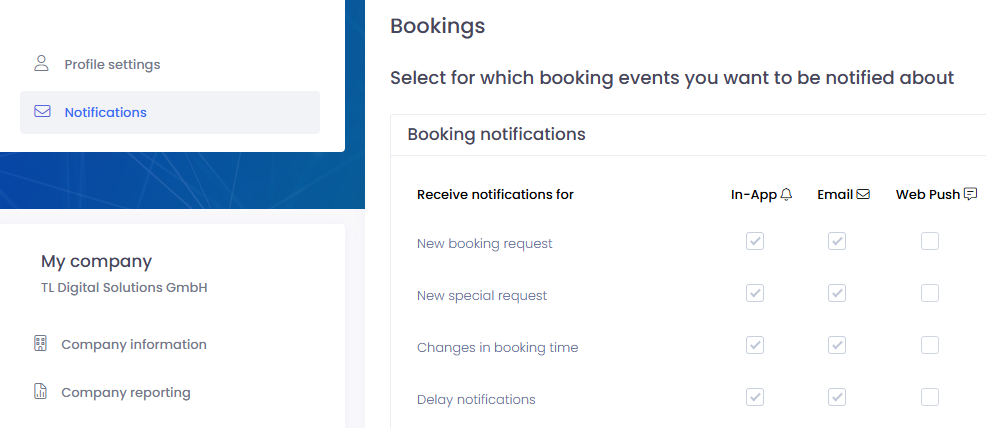
Task: Select Notifications in the sidebar
Action: tap(105, 112)
